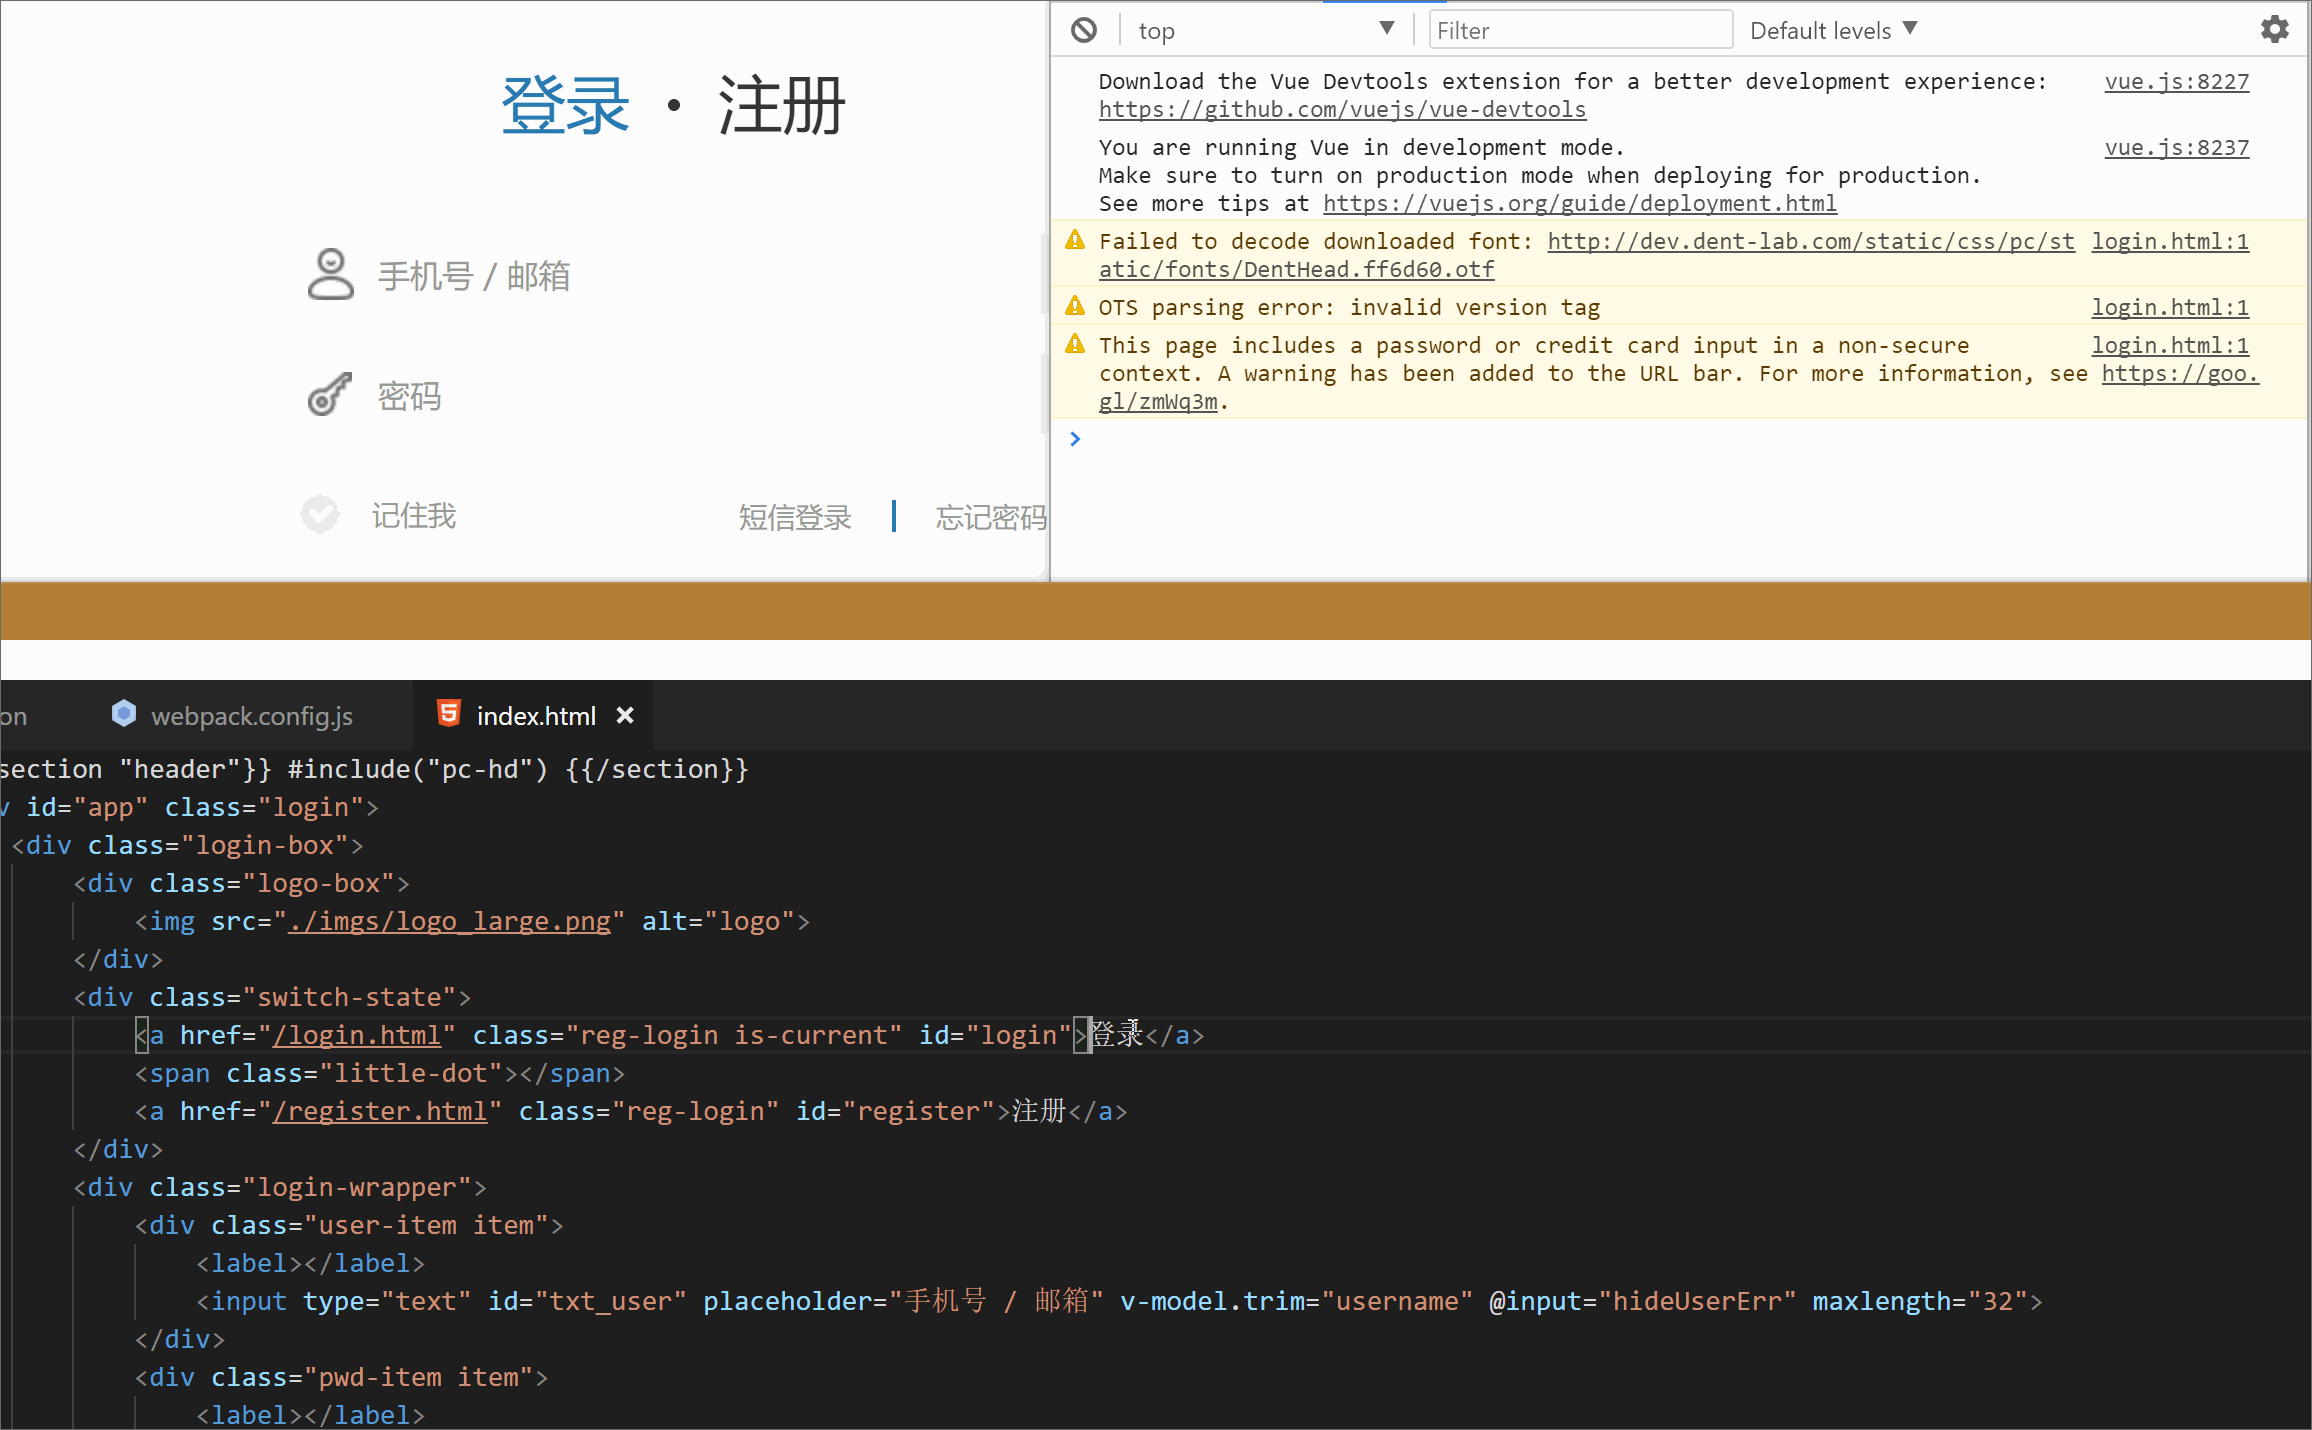Toggle the 记住我 remember me checkbox
Screen dimensions: 2312x1430
tap(320, 515)
